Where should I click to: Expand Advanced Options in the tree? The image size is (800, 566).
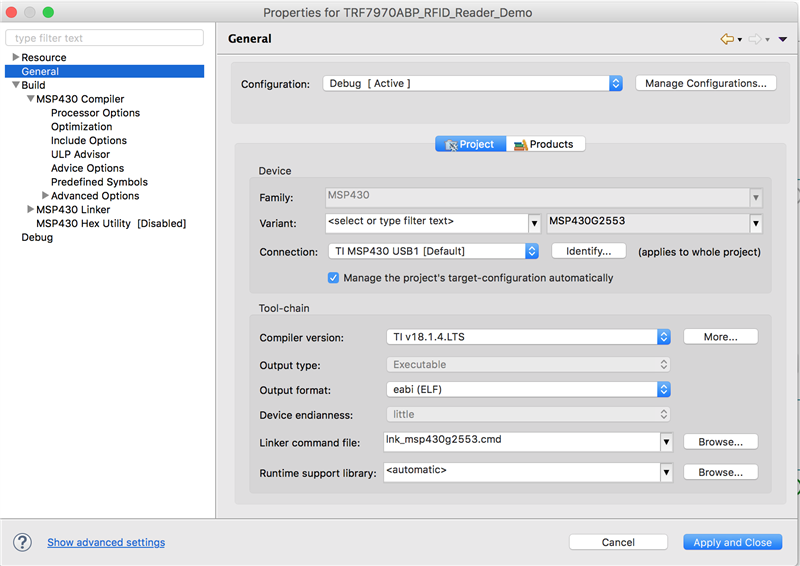[x=46, y=196]
